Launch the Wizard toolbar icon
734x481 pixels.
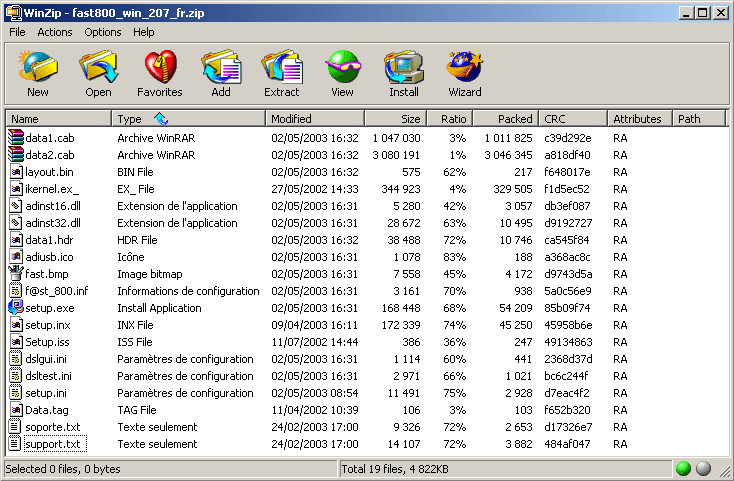[465, 67]
